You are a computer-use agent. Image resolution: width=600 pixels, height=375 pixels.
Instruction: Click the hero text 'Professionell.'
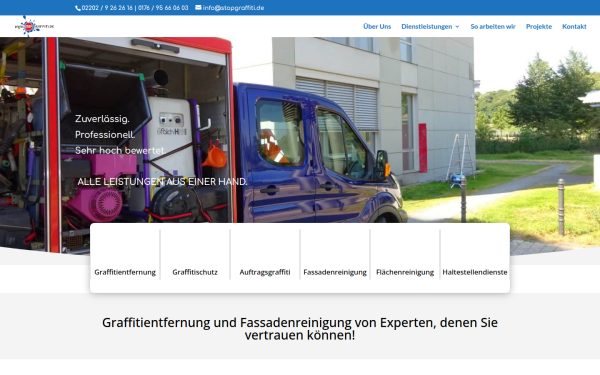[x=105, y=135]
